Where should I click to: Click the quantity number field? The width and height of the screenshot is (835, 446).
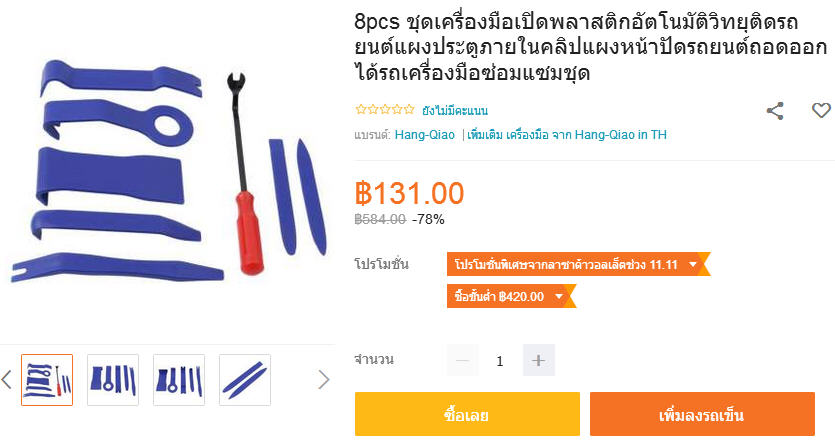tap(500, 361)
